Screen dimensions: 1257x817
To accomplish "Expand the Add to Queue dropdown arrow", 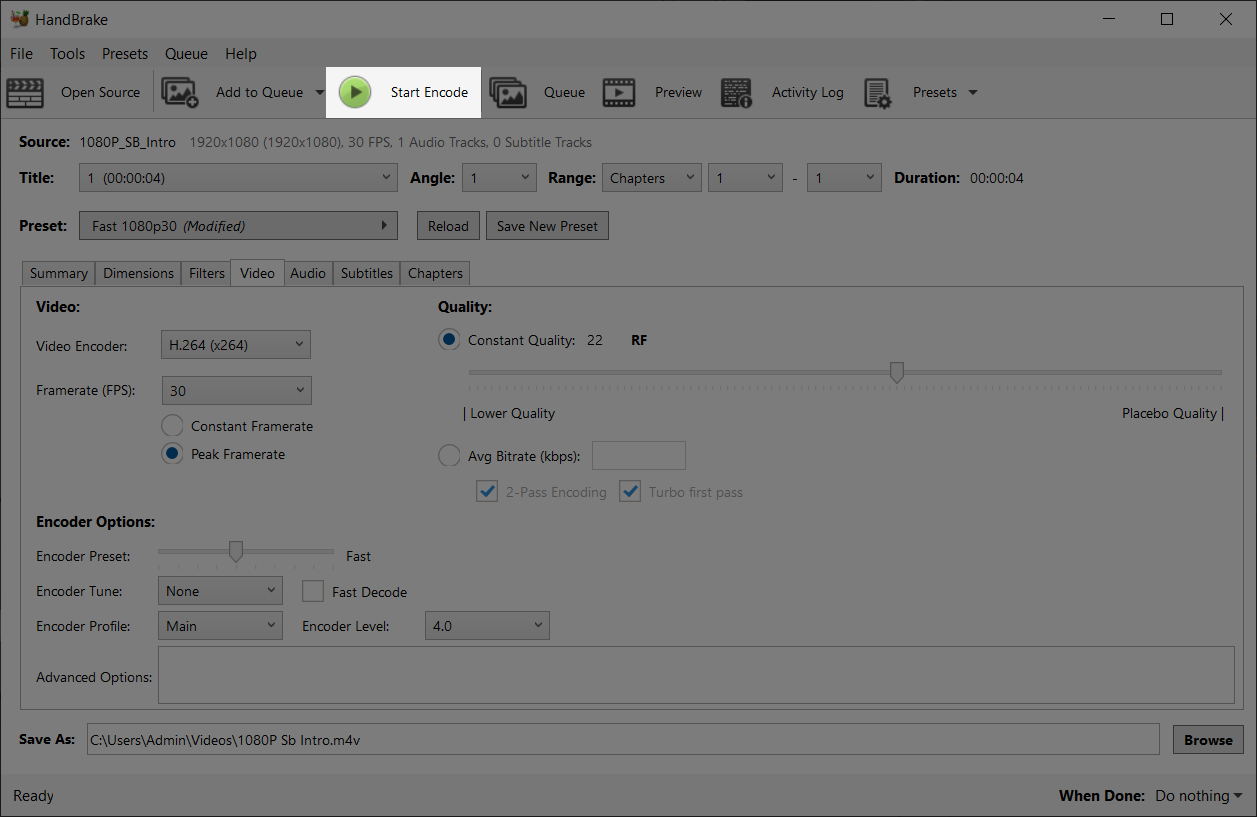I will pos(320,92).
